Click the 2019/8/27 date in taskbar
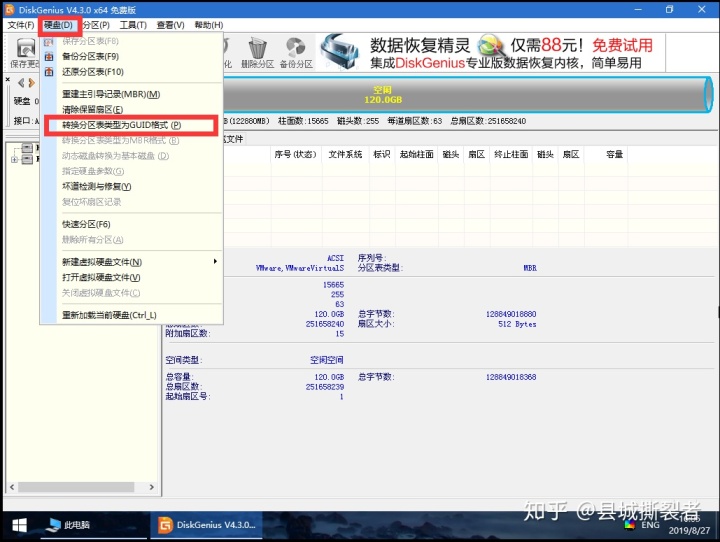Viewport: 720px width, 542px height. click(x=689, y=531)
